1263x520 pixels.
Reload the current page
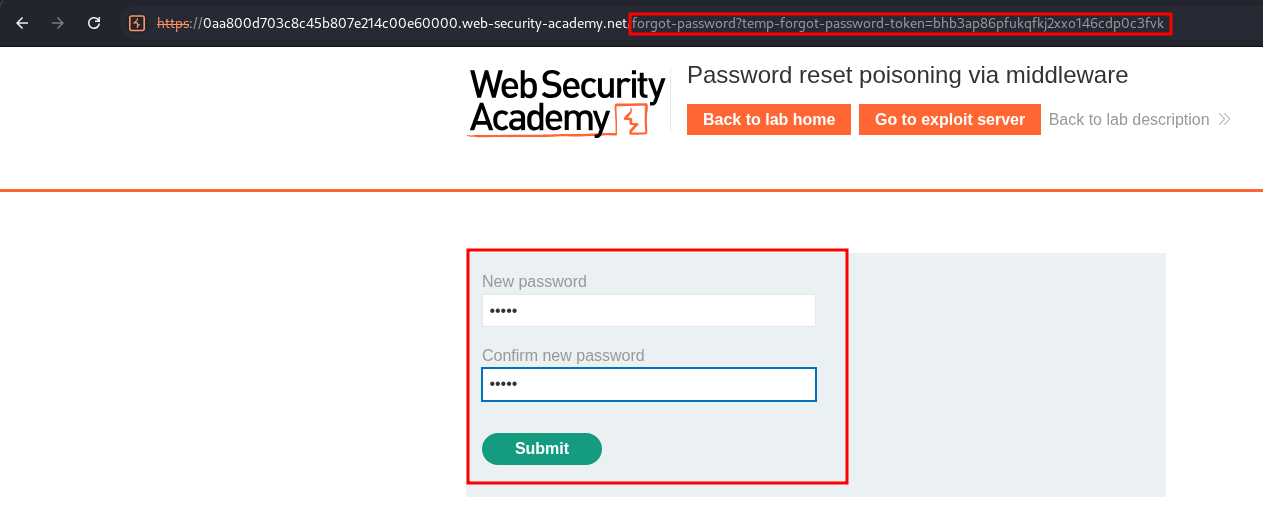pos(94,22)
